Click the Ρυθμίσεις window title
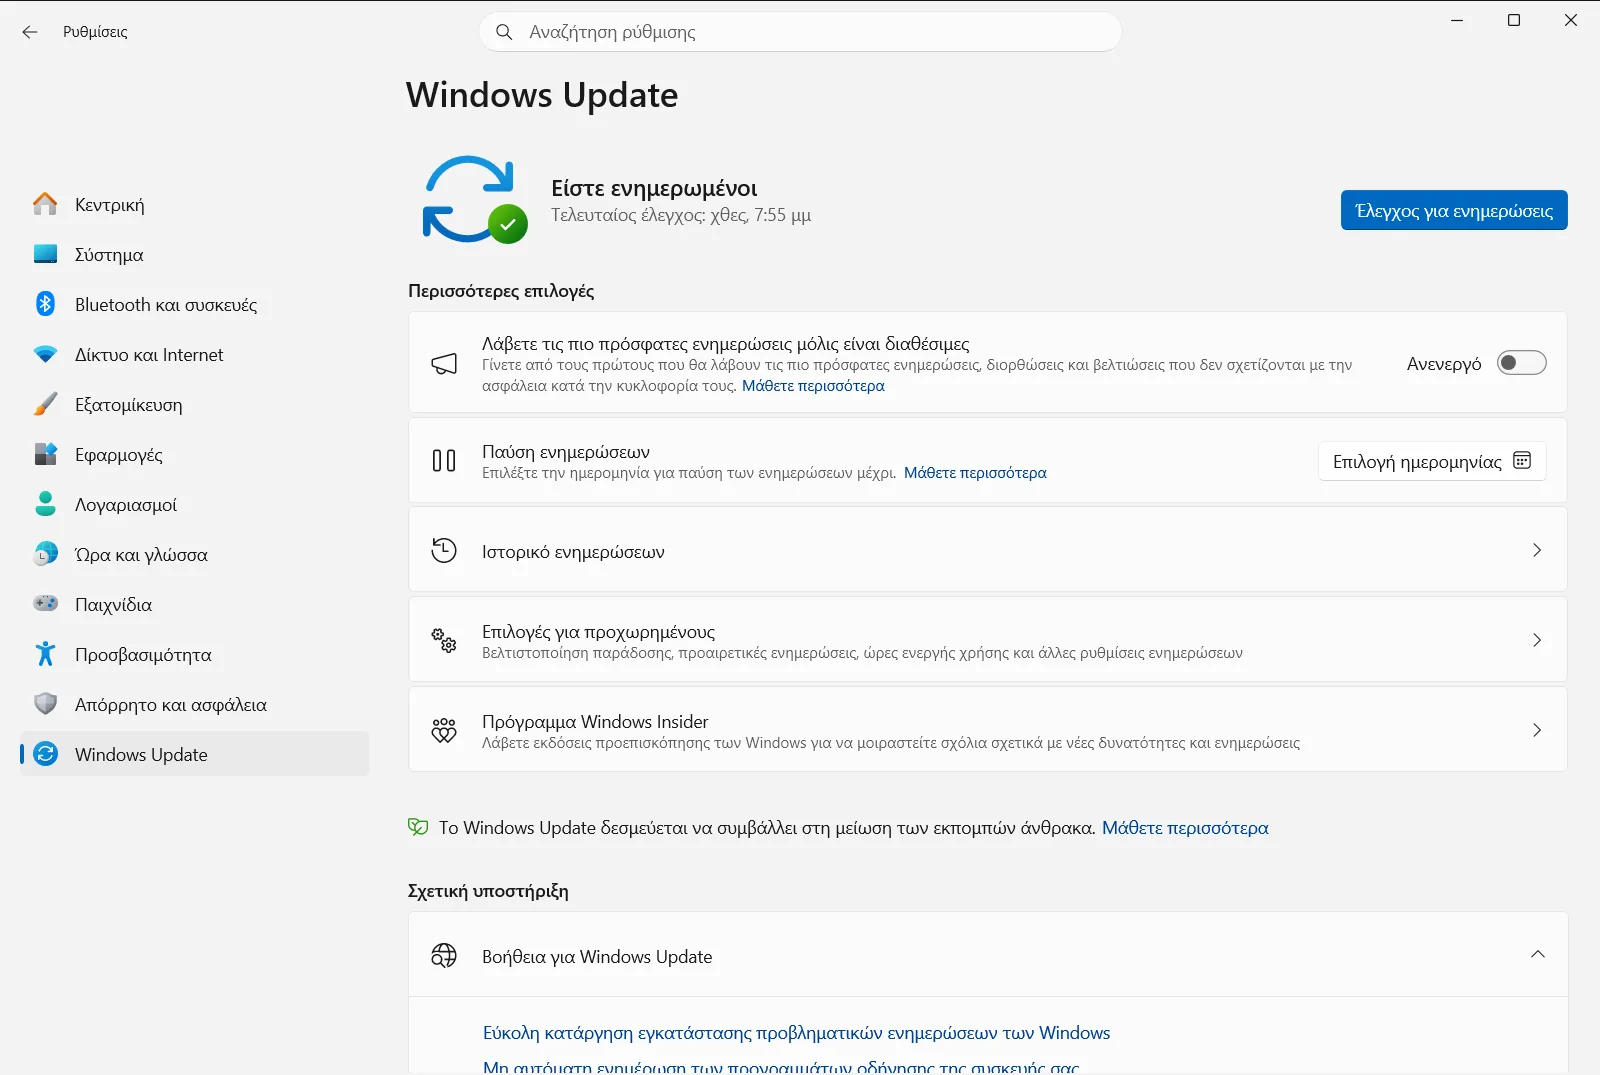The width and height of the screenshot is (1600, 1075). [95, 32]
